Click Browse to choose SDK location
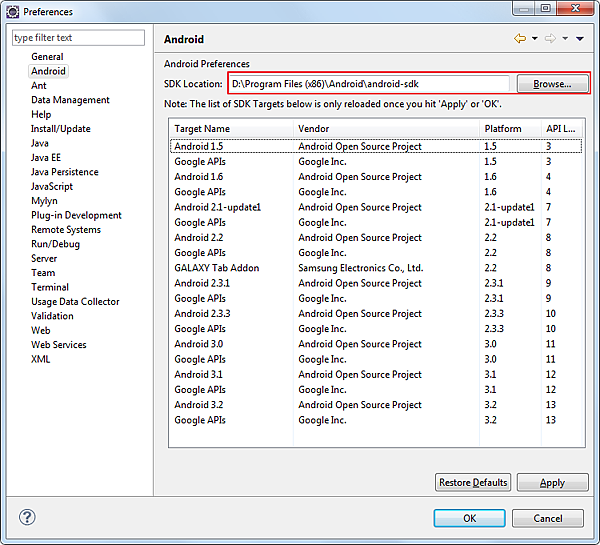The width and height of the screenshot is (600, 545). [552, 84]
